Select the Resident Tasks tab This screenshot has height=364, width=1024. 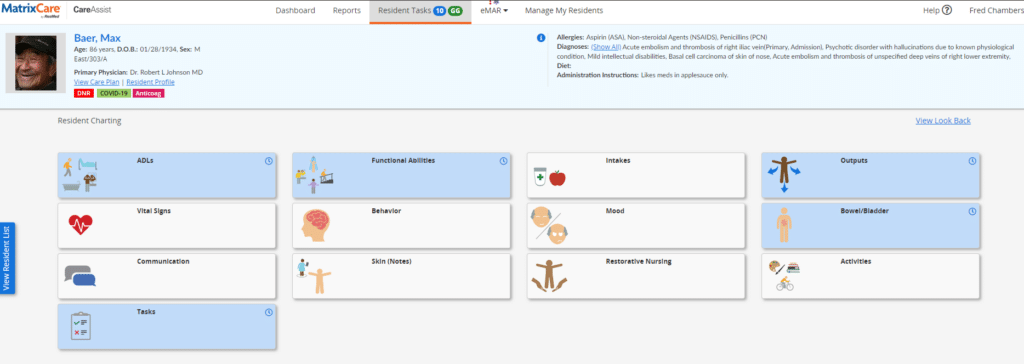[x=420, y=11]
